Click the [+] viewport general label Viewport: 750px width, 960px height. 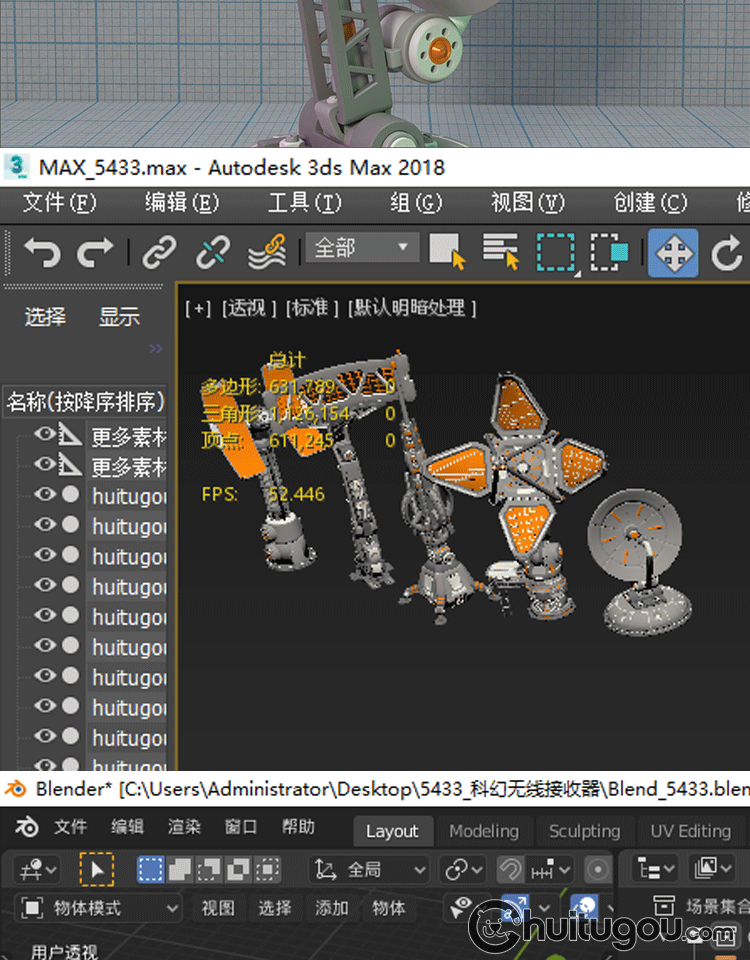point(198,307)
